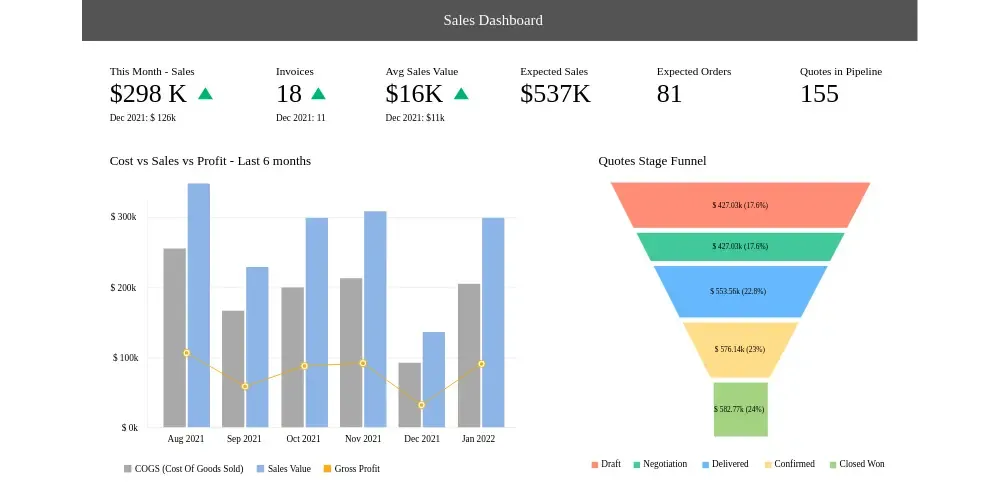Click the red Draft funnel segment
This screenshot has height=500, width=1000.
740,205
